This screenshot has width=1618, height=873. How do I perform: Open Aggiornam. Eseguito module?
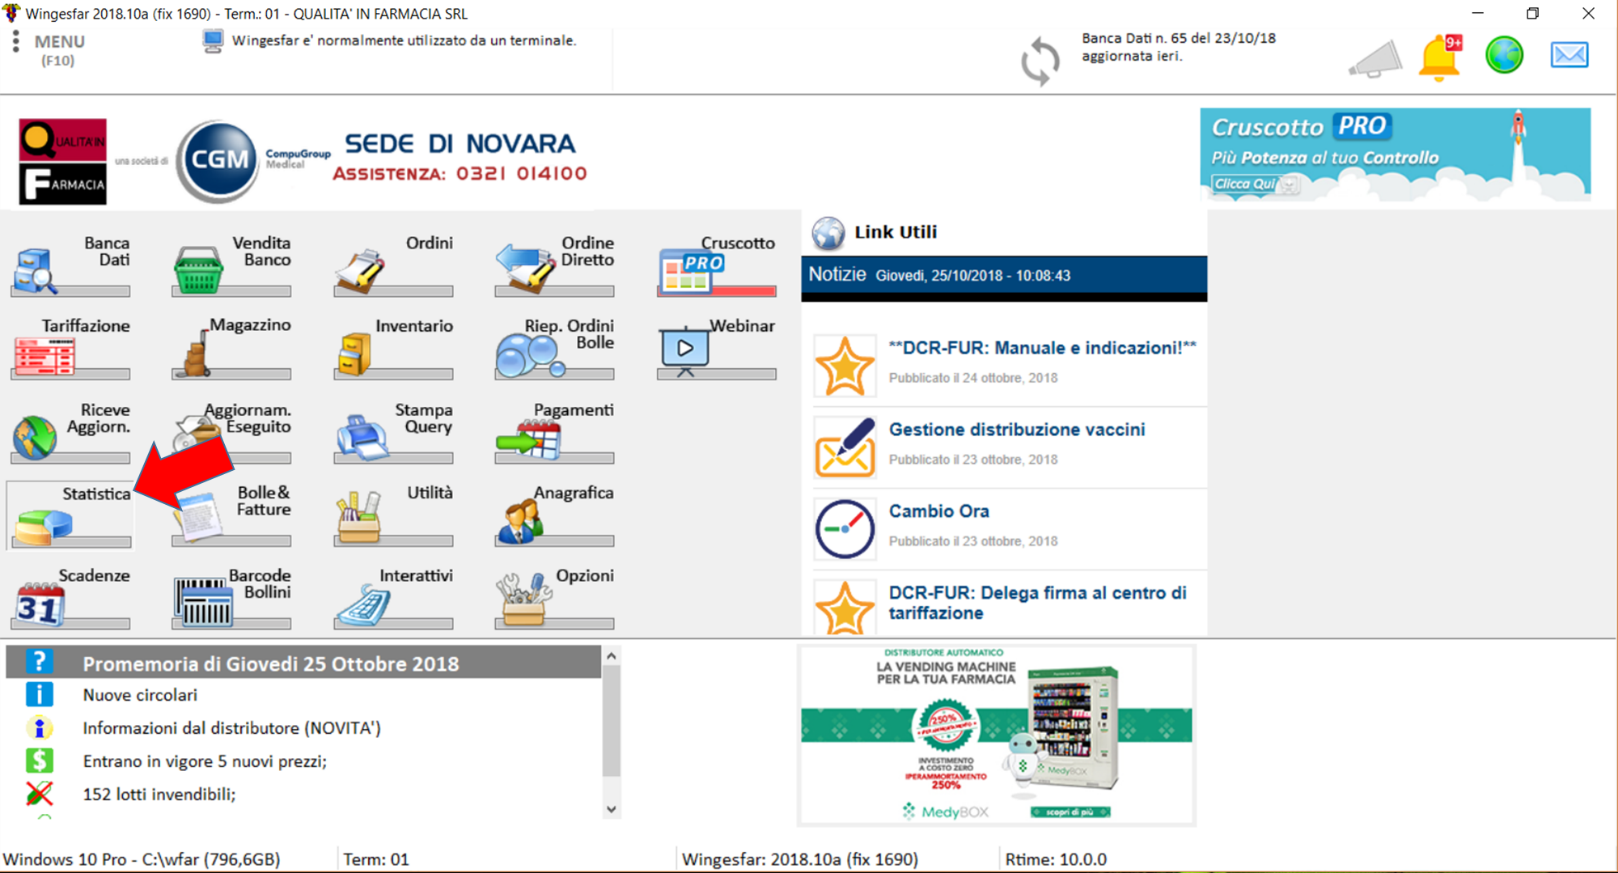(x=231, y=432)
